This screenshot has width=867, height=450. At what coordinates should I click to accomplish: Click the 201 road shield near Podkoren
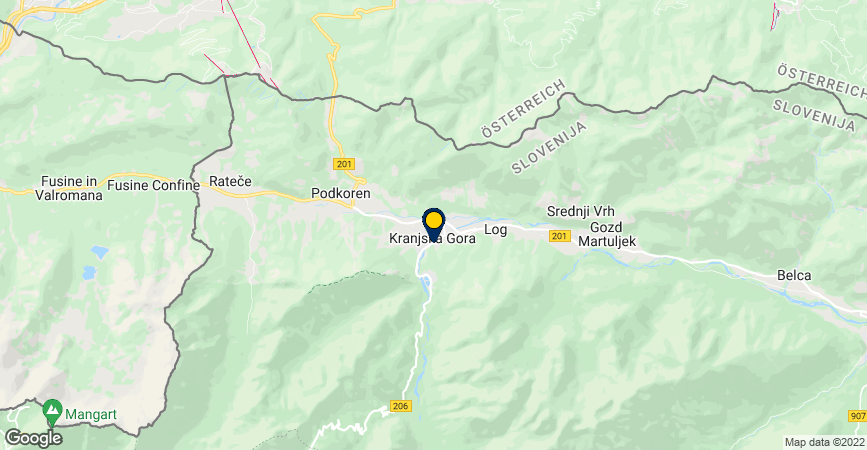tap(344, 164)
